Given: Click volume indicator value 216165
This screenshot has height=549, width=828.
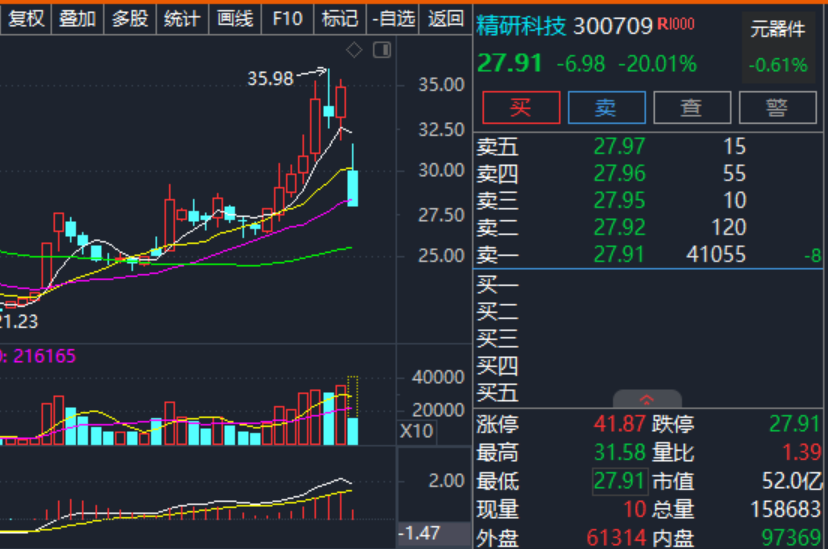Looking at the screenshot, I should coord(44,356).
